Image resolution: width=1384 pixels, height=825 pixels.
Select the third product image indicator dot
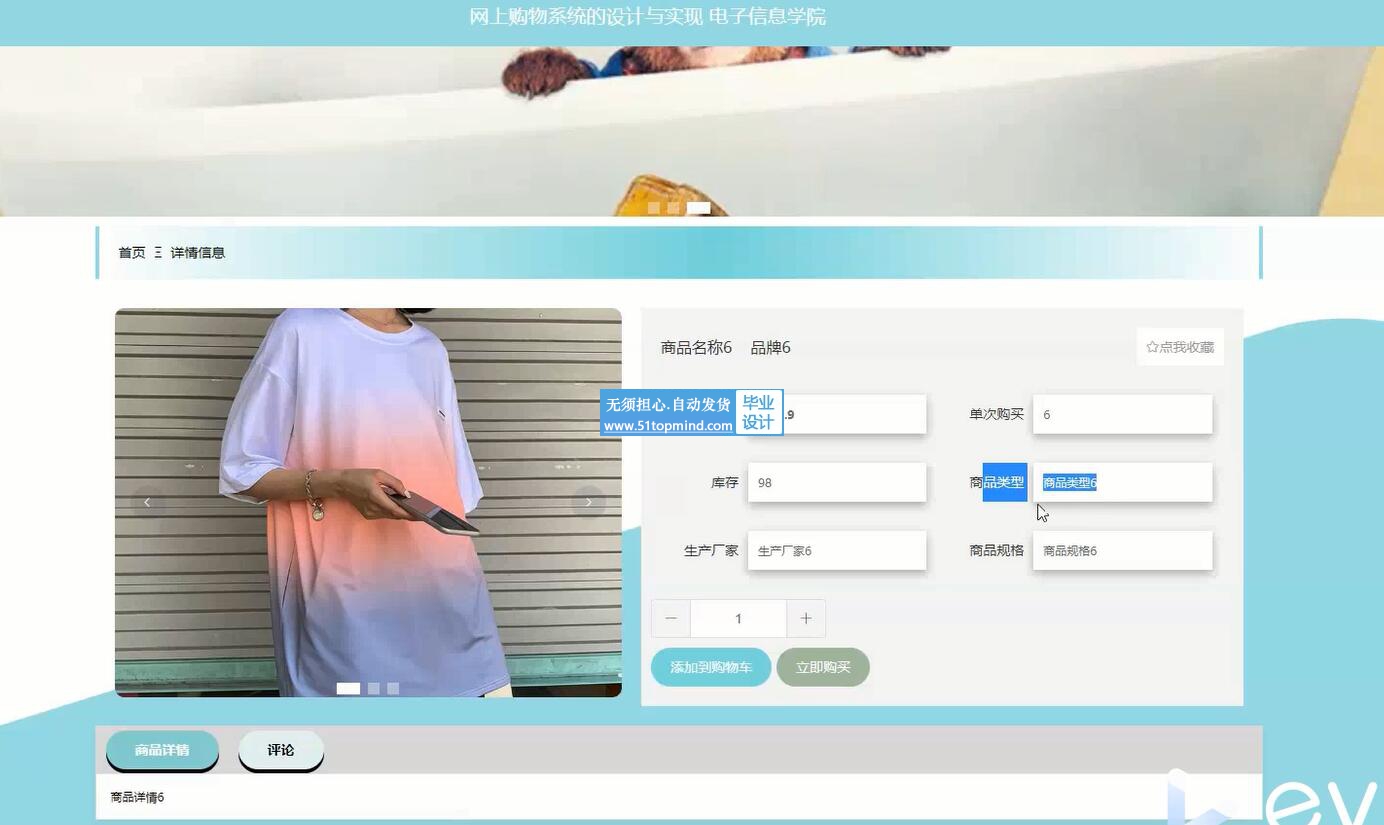click(x=393, y=688)
